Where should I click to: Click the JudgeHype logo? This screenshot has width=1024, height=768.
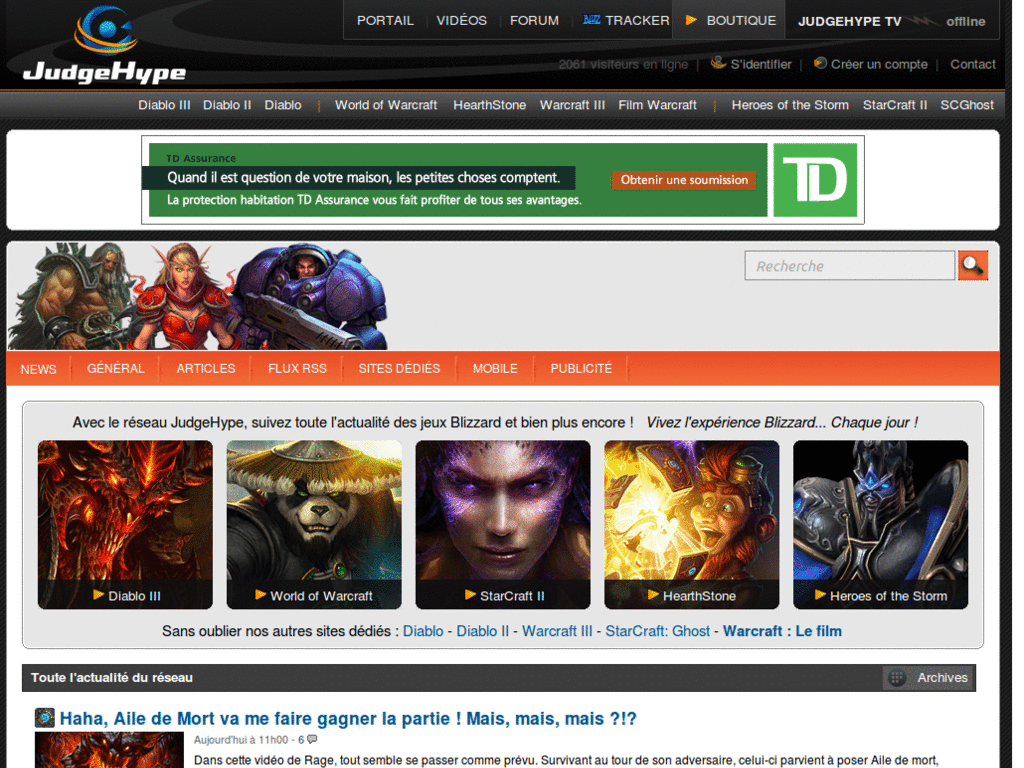pos(104,44)
